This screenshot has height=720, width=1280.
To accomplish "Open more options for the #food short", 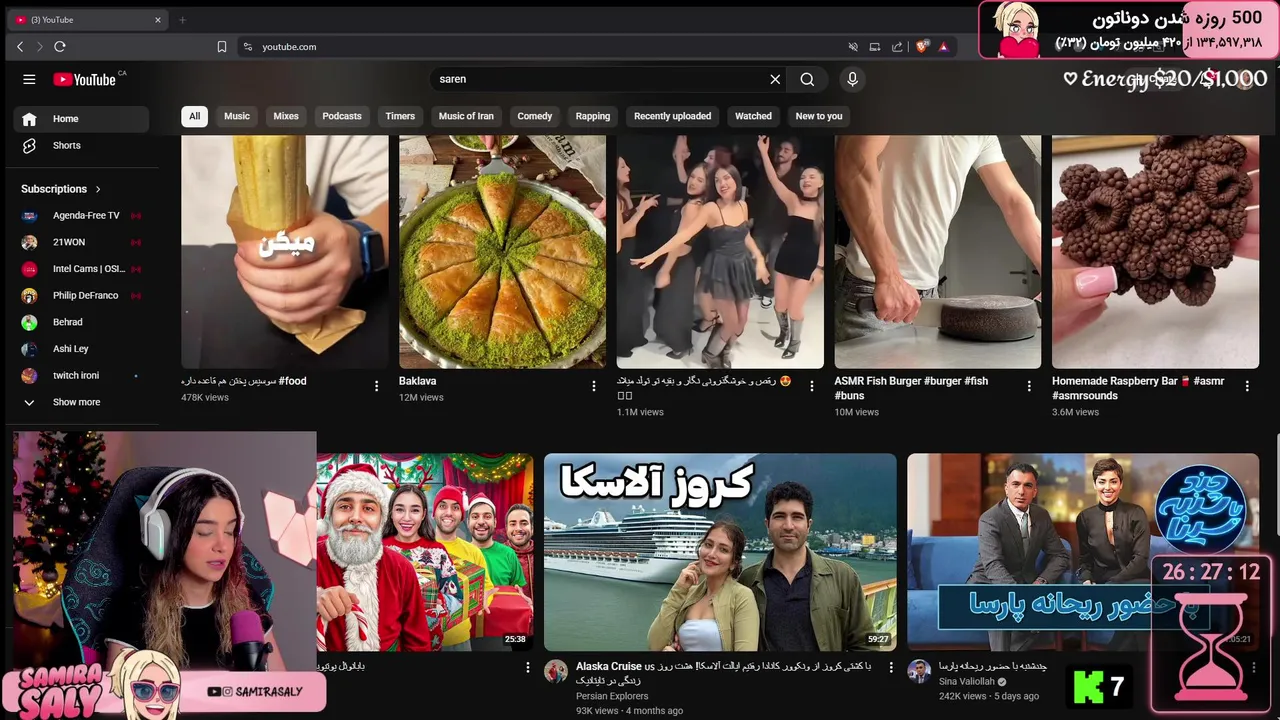I will tap(376, 386).
